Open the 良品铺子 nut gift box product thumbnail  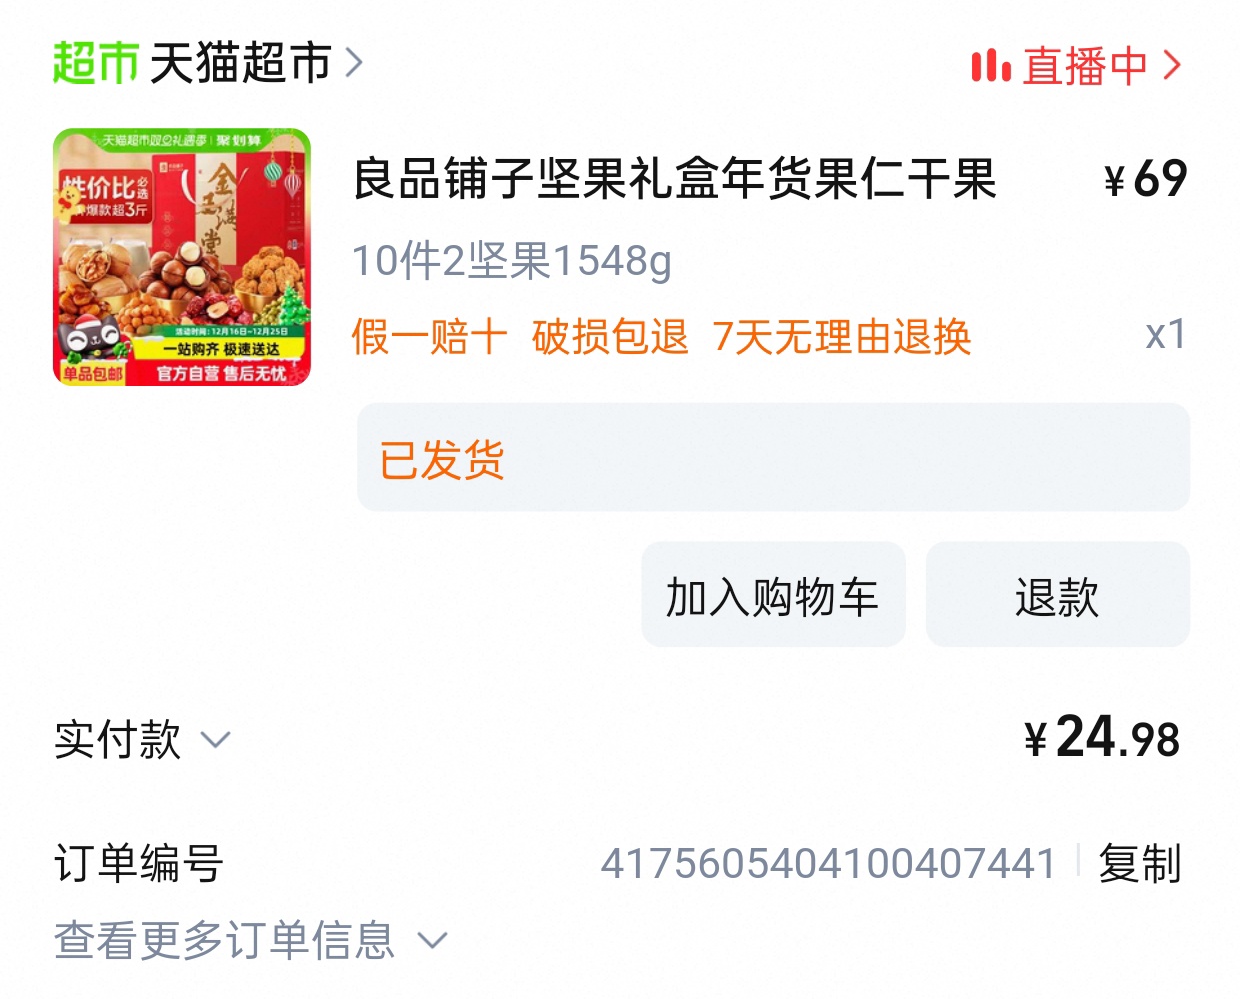pyautogui.click(x=182, y=257)
